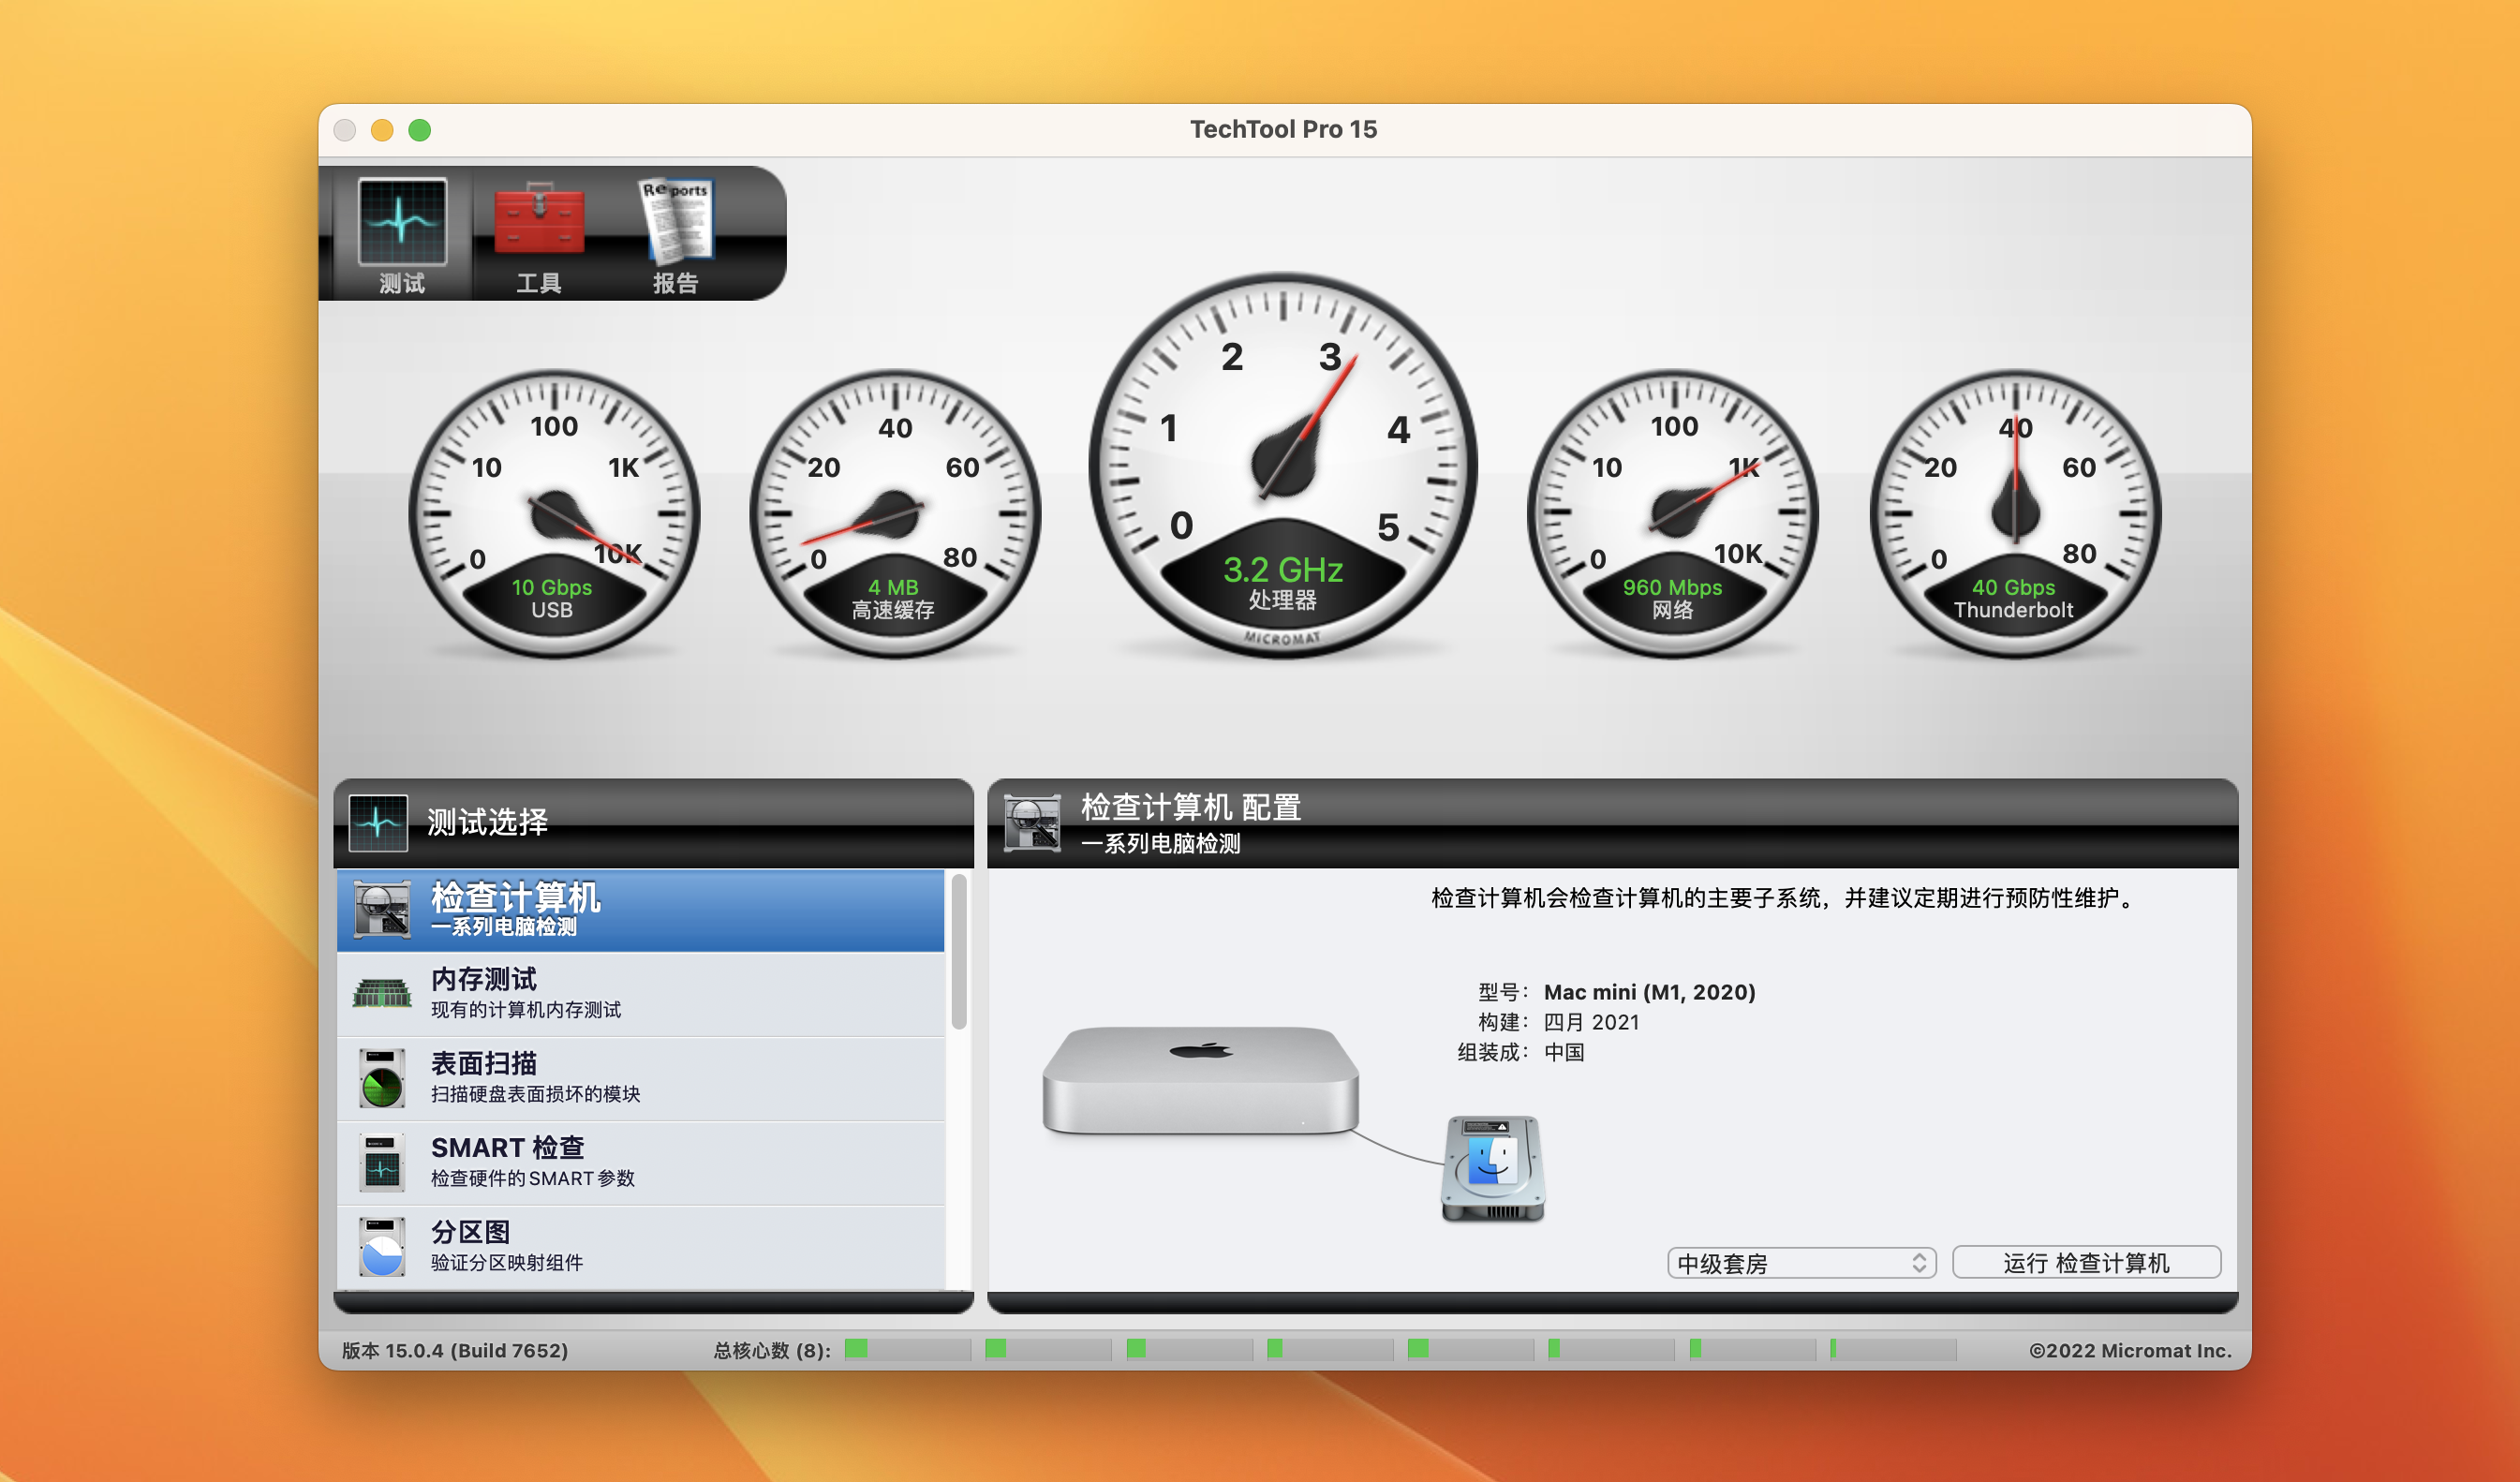
Task: Select the 表面扫描 radar disk icon
Action: pos(382,1078)
